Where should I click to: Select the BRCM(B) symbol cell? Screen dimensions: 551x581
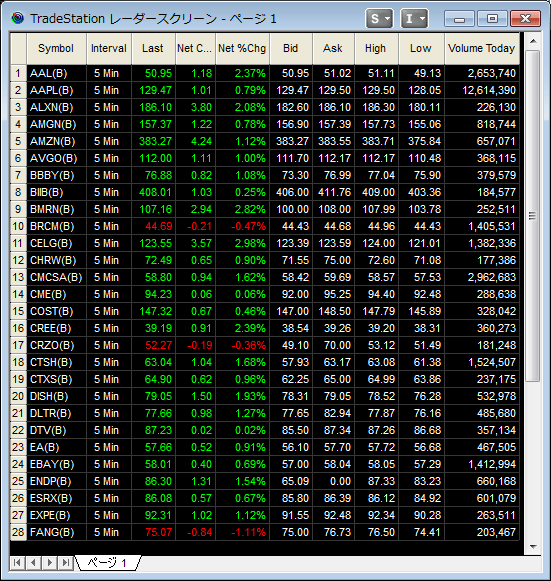pos(56,226)
